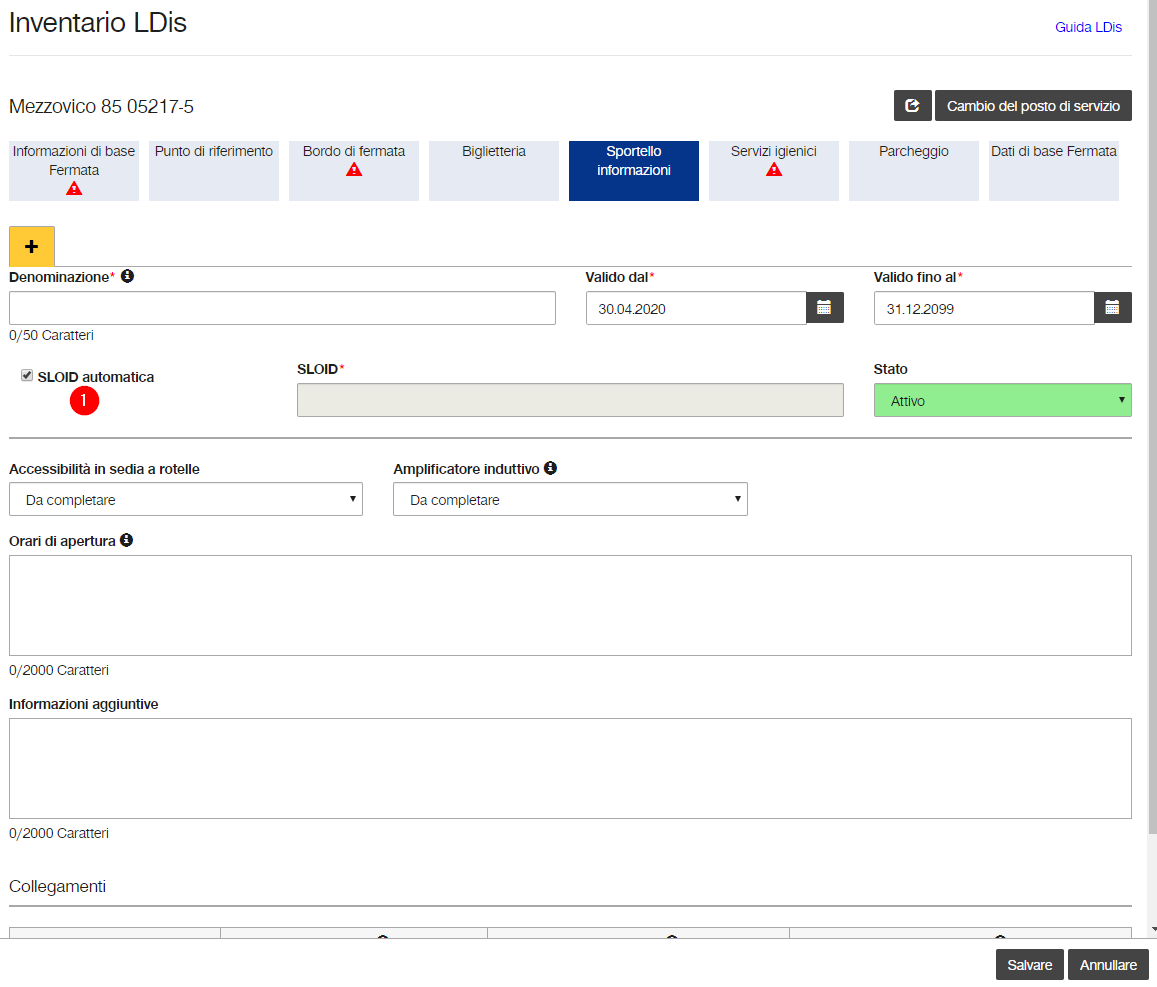Screen dimensions: 1157x987
Task: Click the yellow plus button to add entry
Action: tap(32, 246)
